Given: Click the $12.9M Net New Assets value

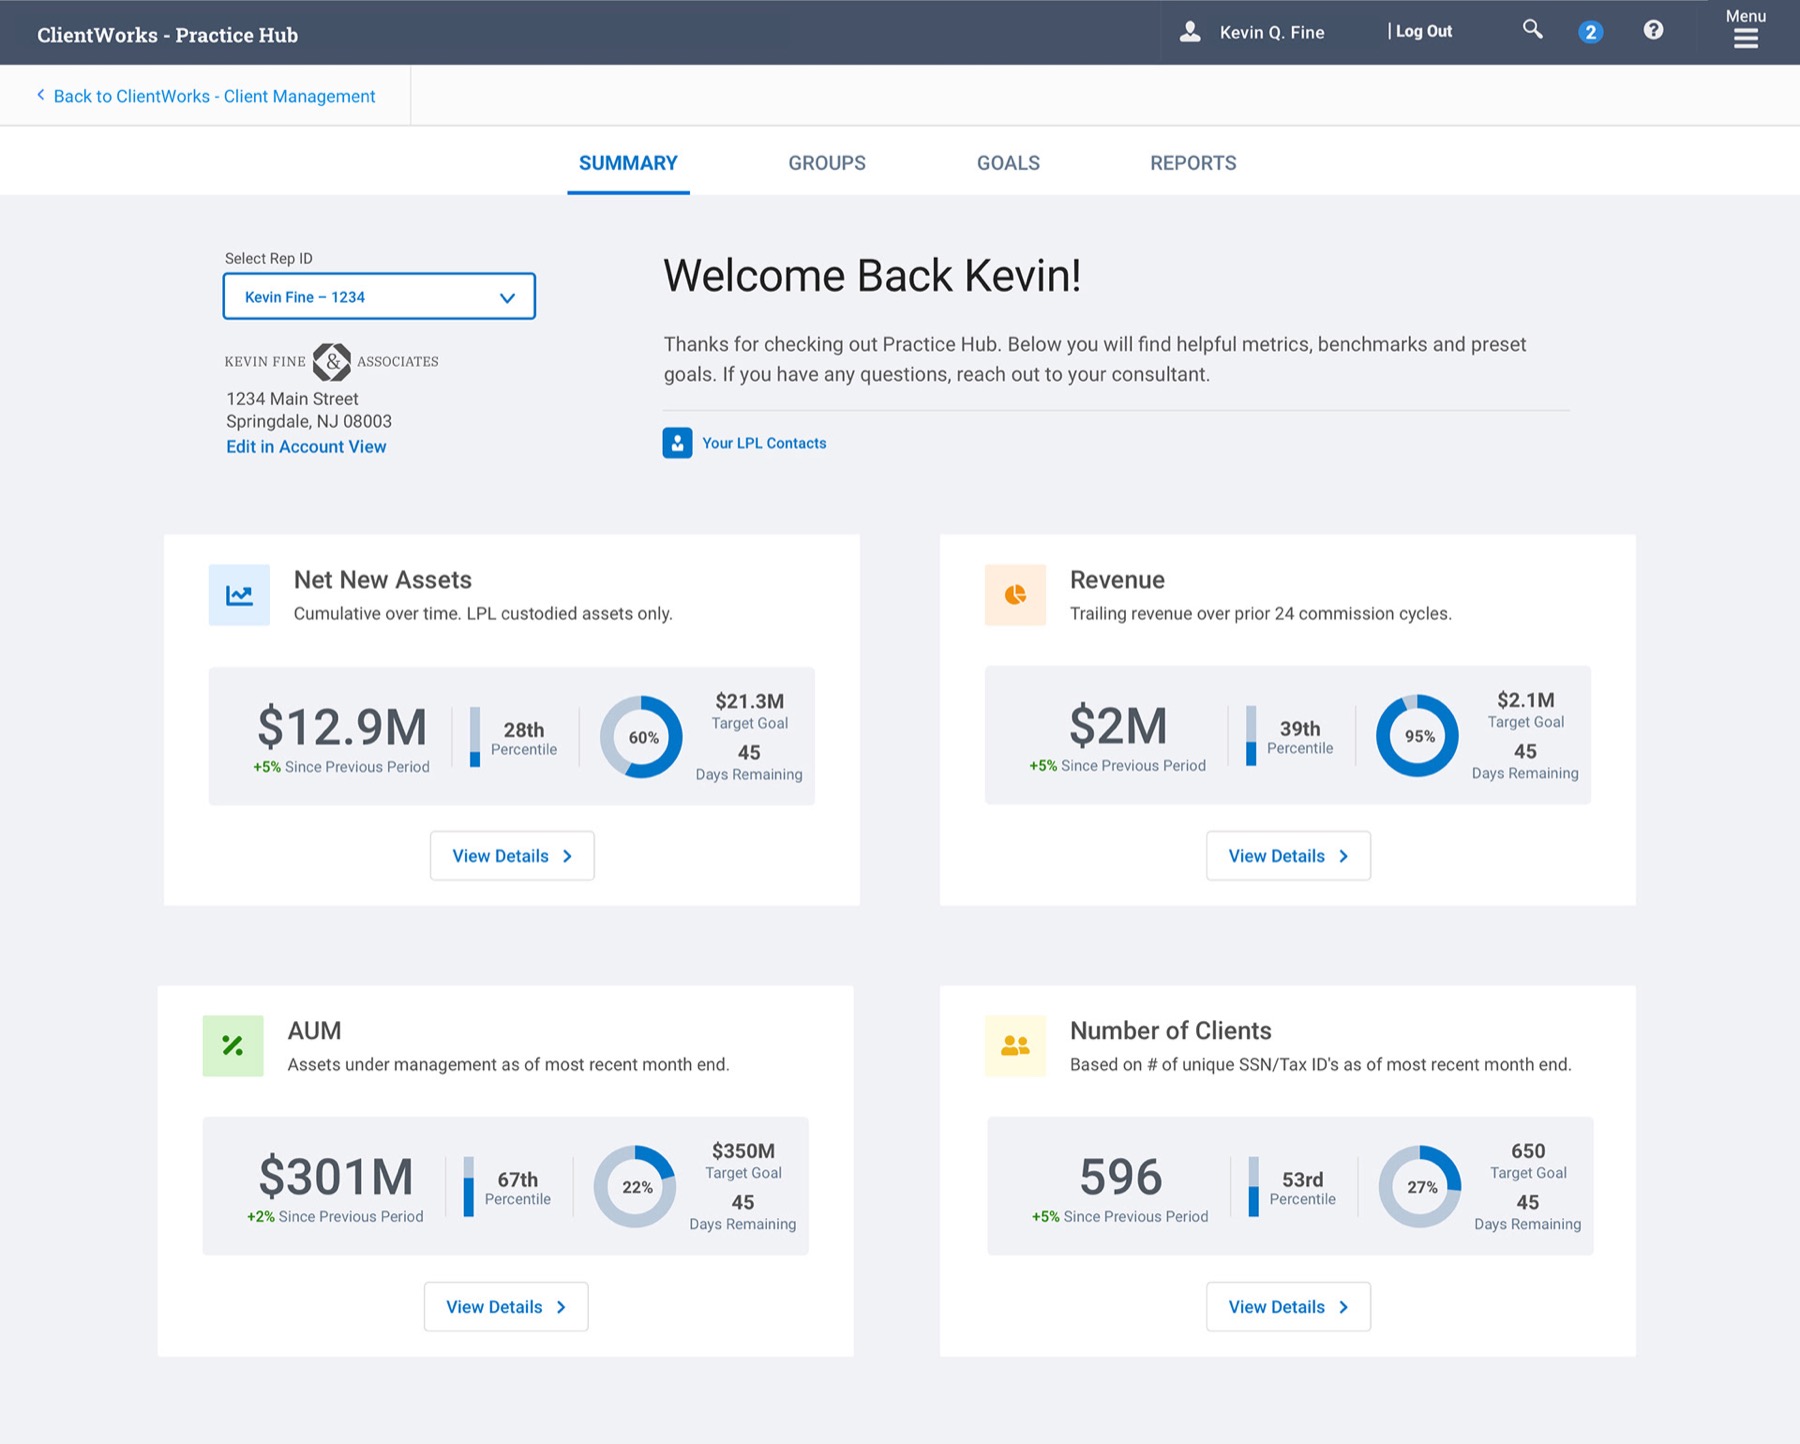Looking at the screenshot, I should (x=342, y=726).
